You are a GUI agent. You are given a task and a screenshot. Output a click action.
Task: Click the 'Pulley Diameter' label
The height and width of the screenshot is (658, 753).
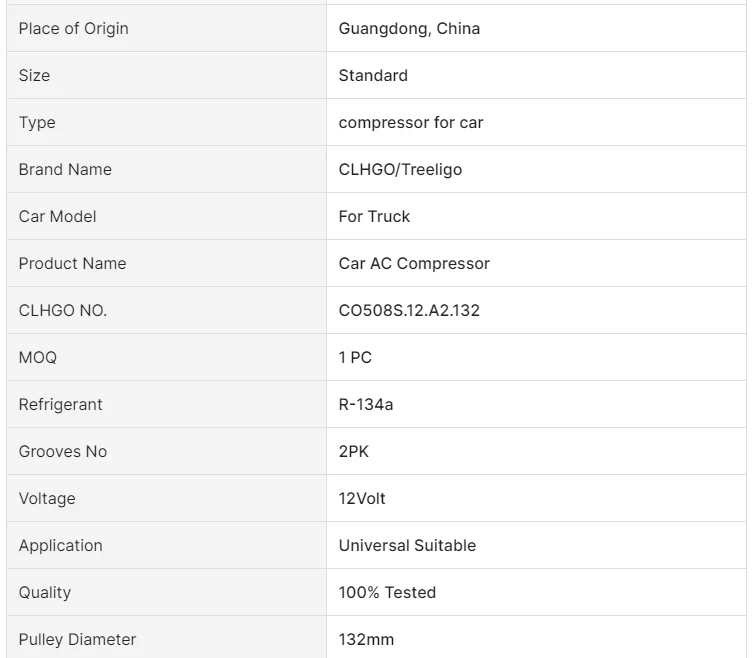[77, 639]
